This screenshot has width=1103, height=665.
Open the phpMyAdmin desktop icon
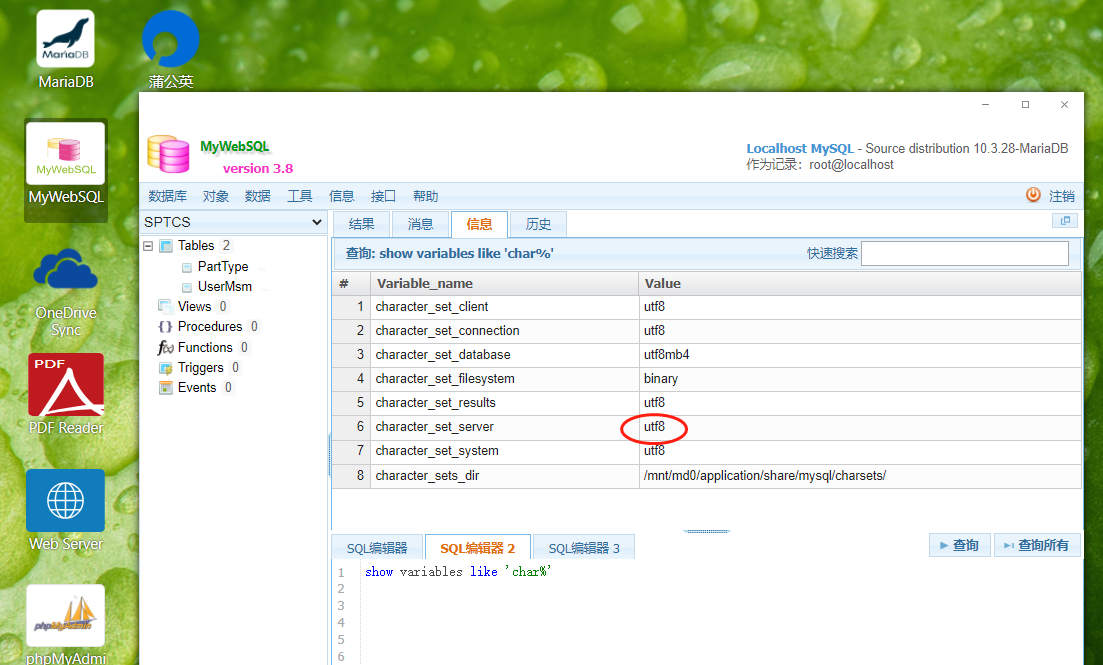pyautogui.click(x=65, y=615)
